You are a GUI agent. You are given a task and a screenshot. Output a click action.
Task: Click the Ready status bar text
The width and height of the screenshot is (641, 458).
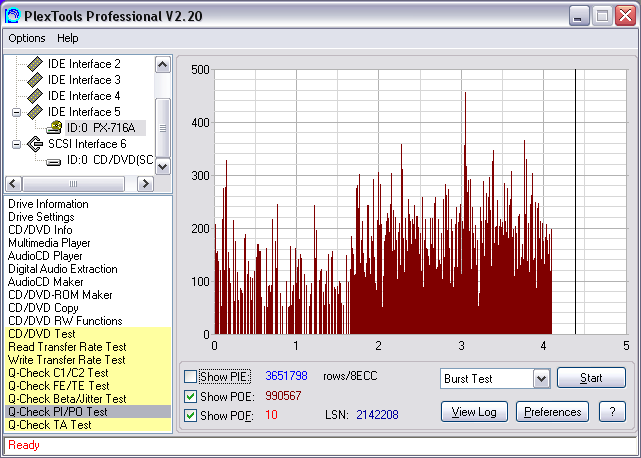(24, 445)
